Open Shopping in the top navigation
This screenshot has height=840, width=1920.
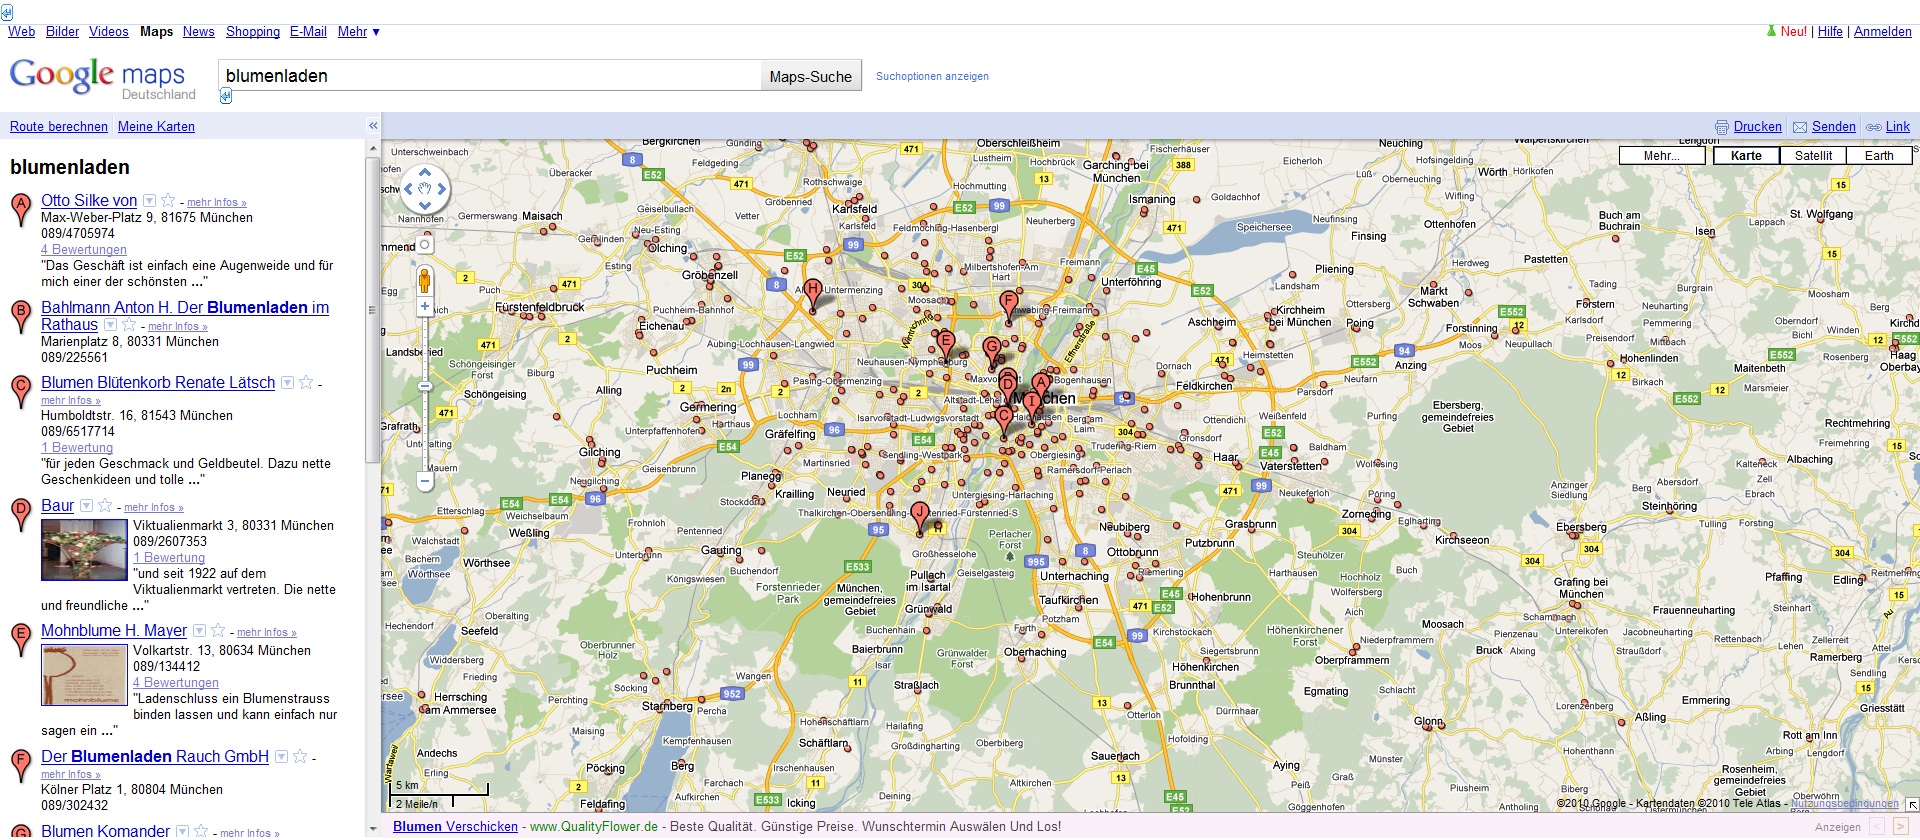coord(253,32)
